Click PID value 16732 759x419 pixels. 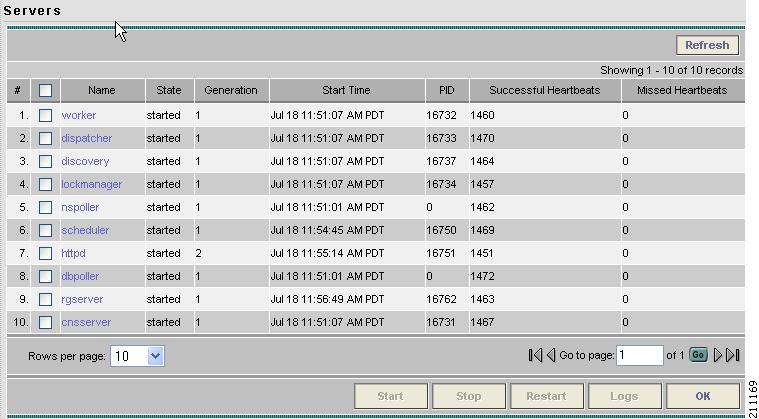(x=441, y=115)
